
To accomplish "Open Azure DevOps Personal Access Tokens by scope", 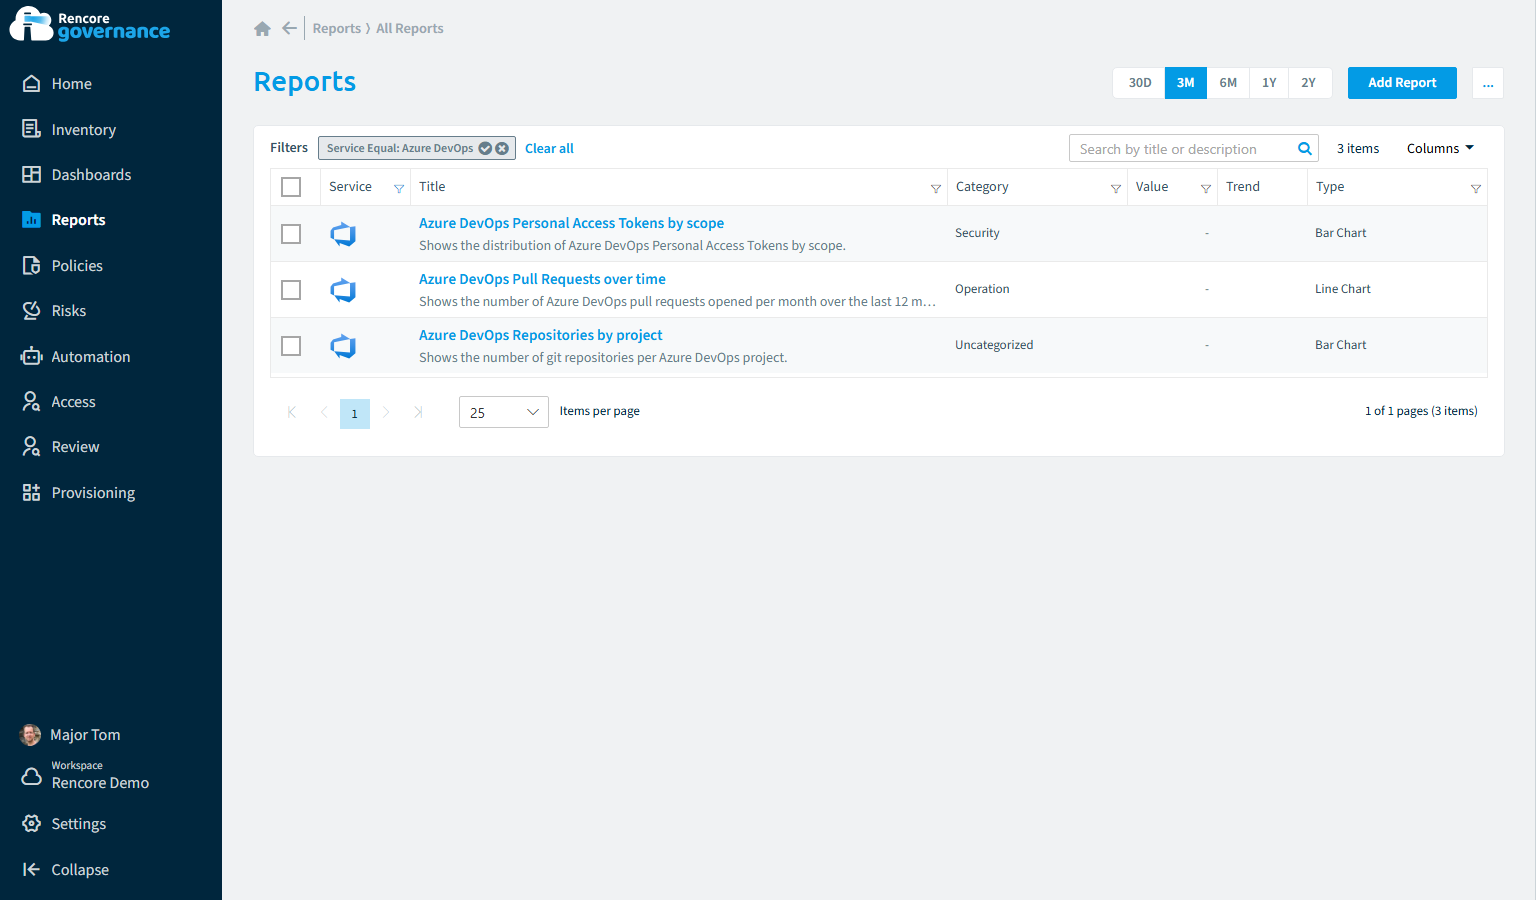I will point(571,223).
